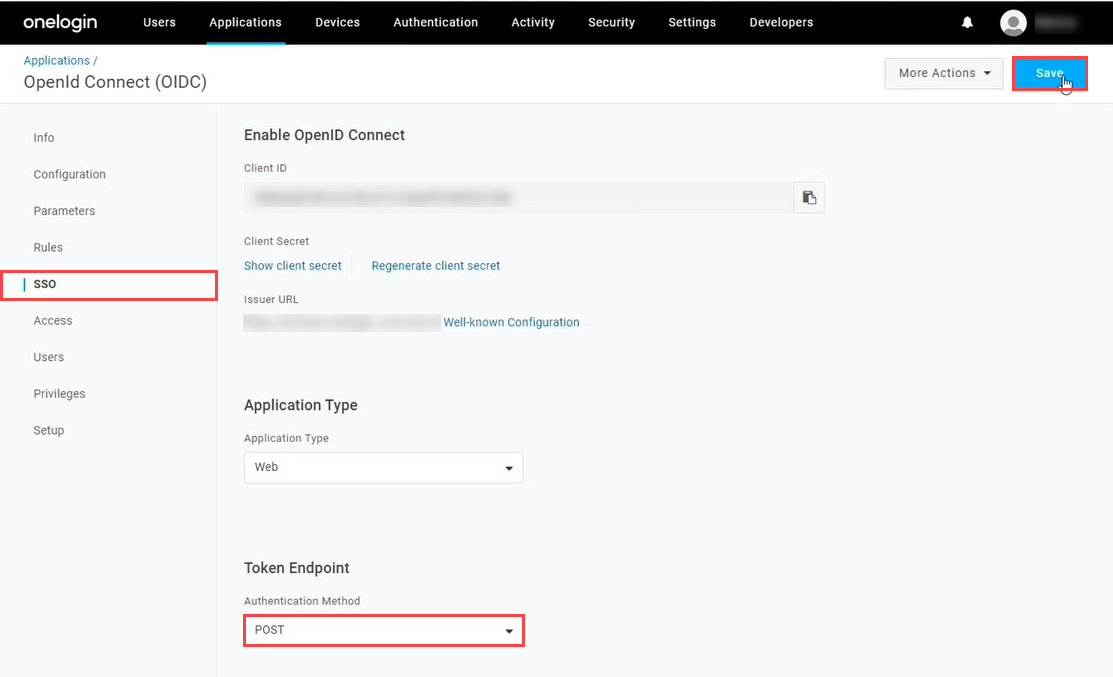Open Well-known Configuration link
1113x677 pixels.
pos(511,322)
